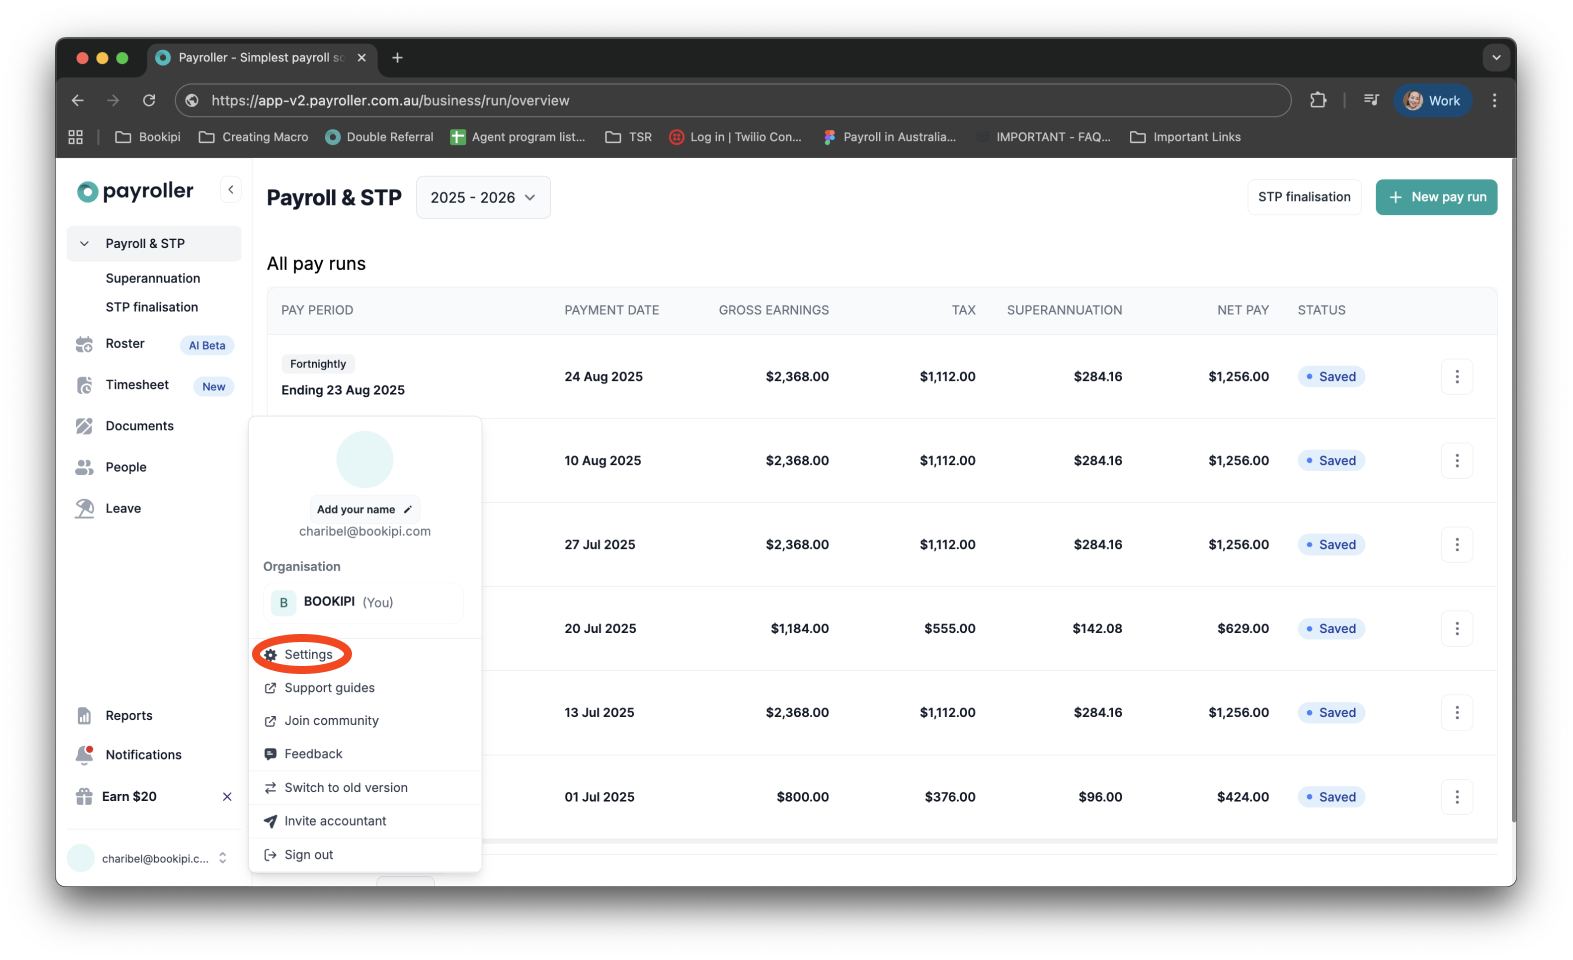Click the People sidebar icon
The image size is (1573, 960).
coord(85,467)
